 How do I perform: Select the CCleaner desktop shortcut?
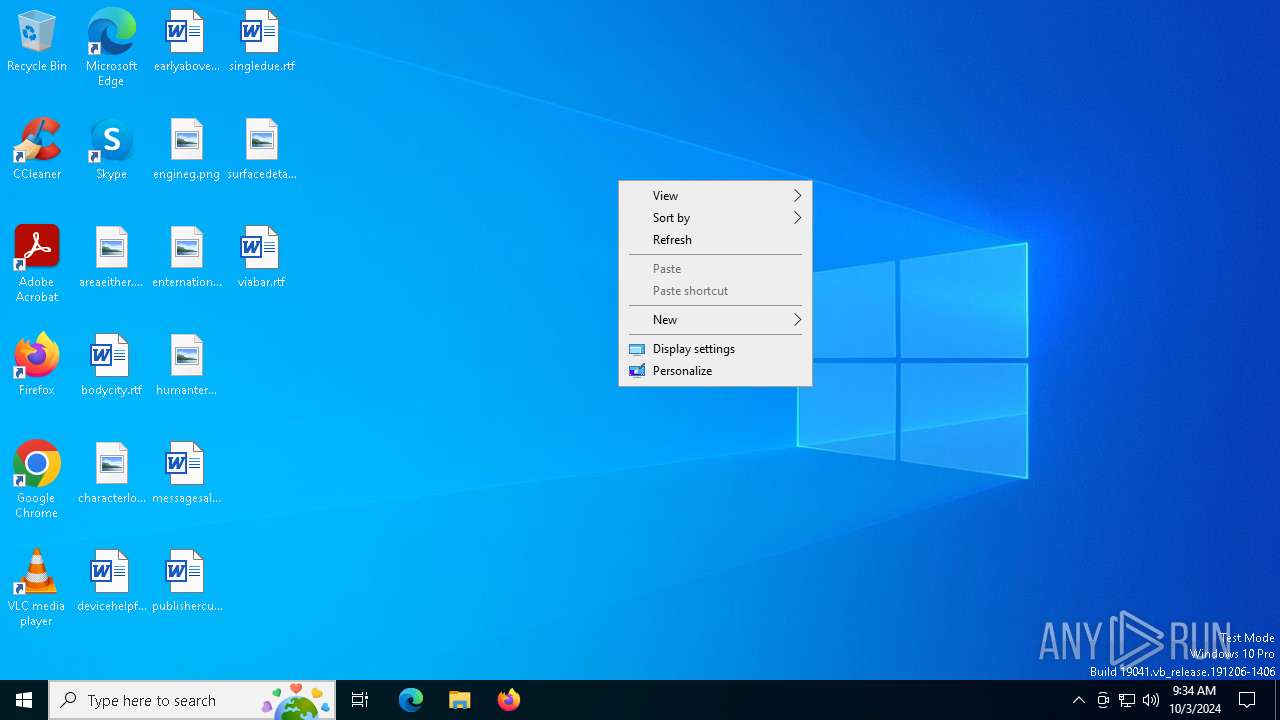coord(37,150)
